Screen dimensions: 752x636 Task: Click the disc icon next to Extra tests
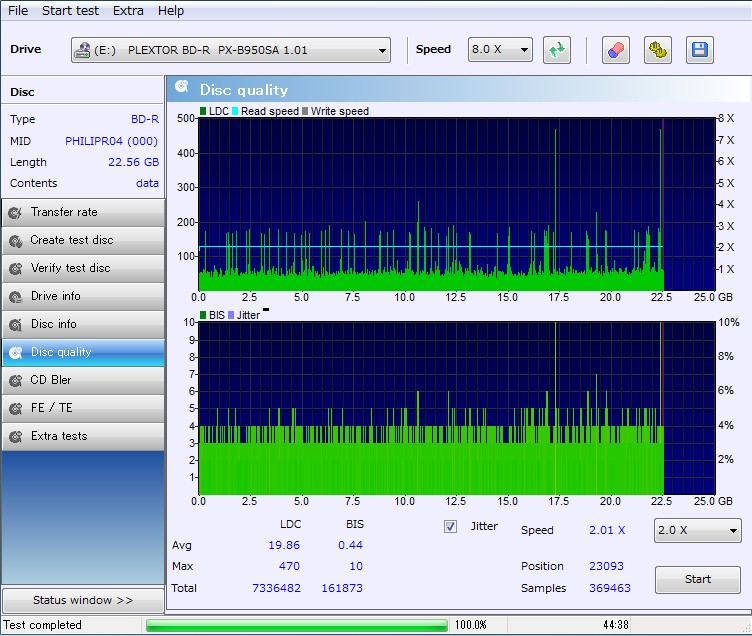point(15,436)
